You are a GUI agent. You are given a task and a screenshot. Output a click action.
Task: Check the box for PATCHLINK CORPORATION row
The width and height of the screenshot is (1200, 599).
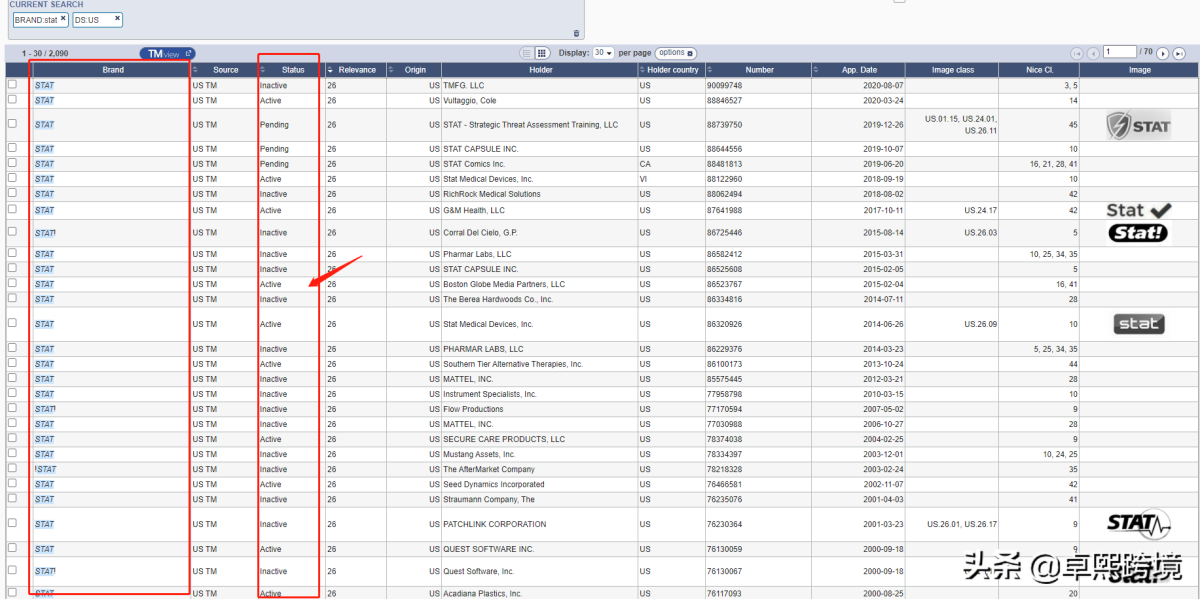[13, 523]
